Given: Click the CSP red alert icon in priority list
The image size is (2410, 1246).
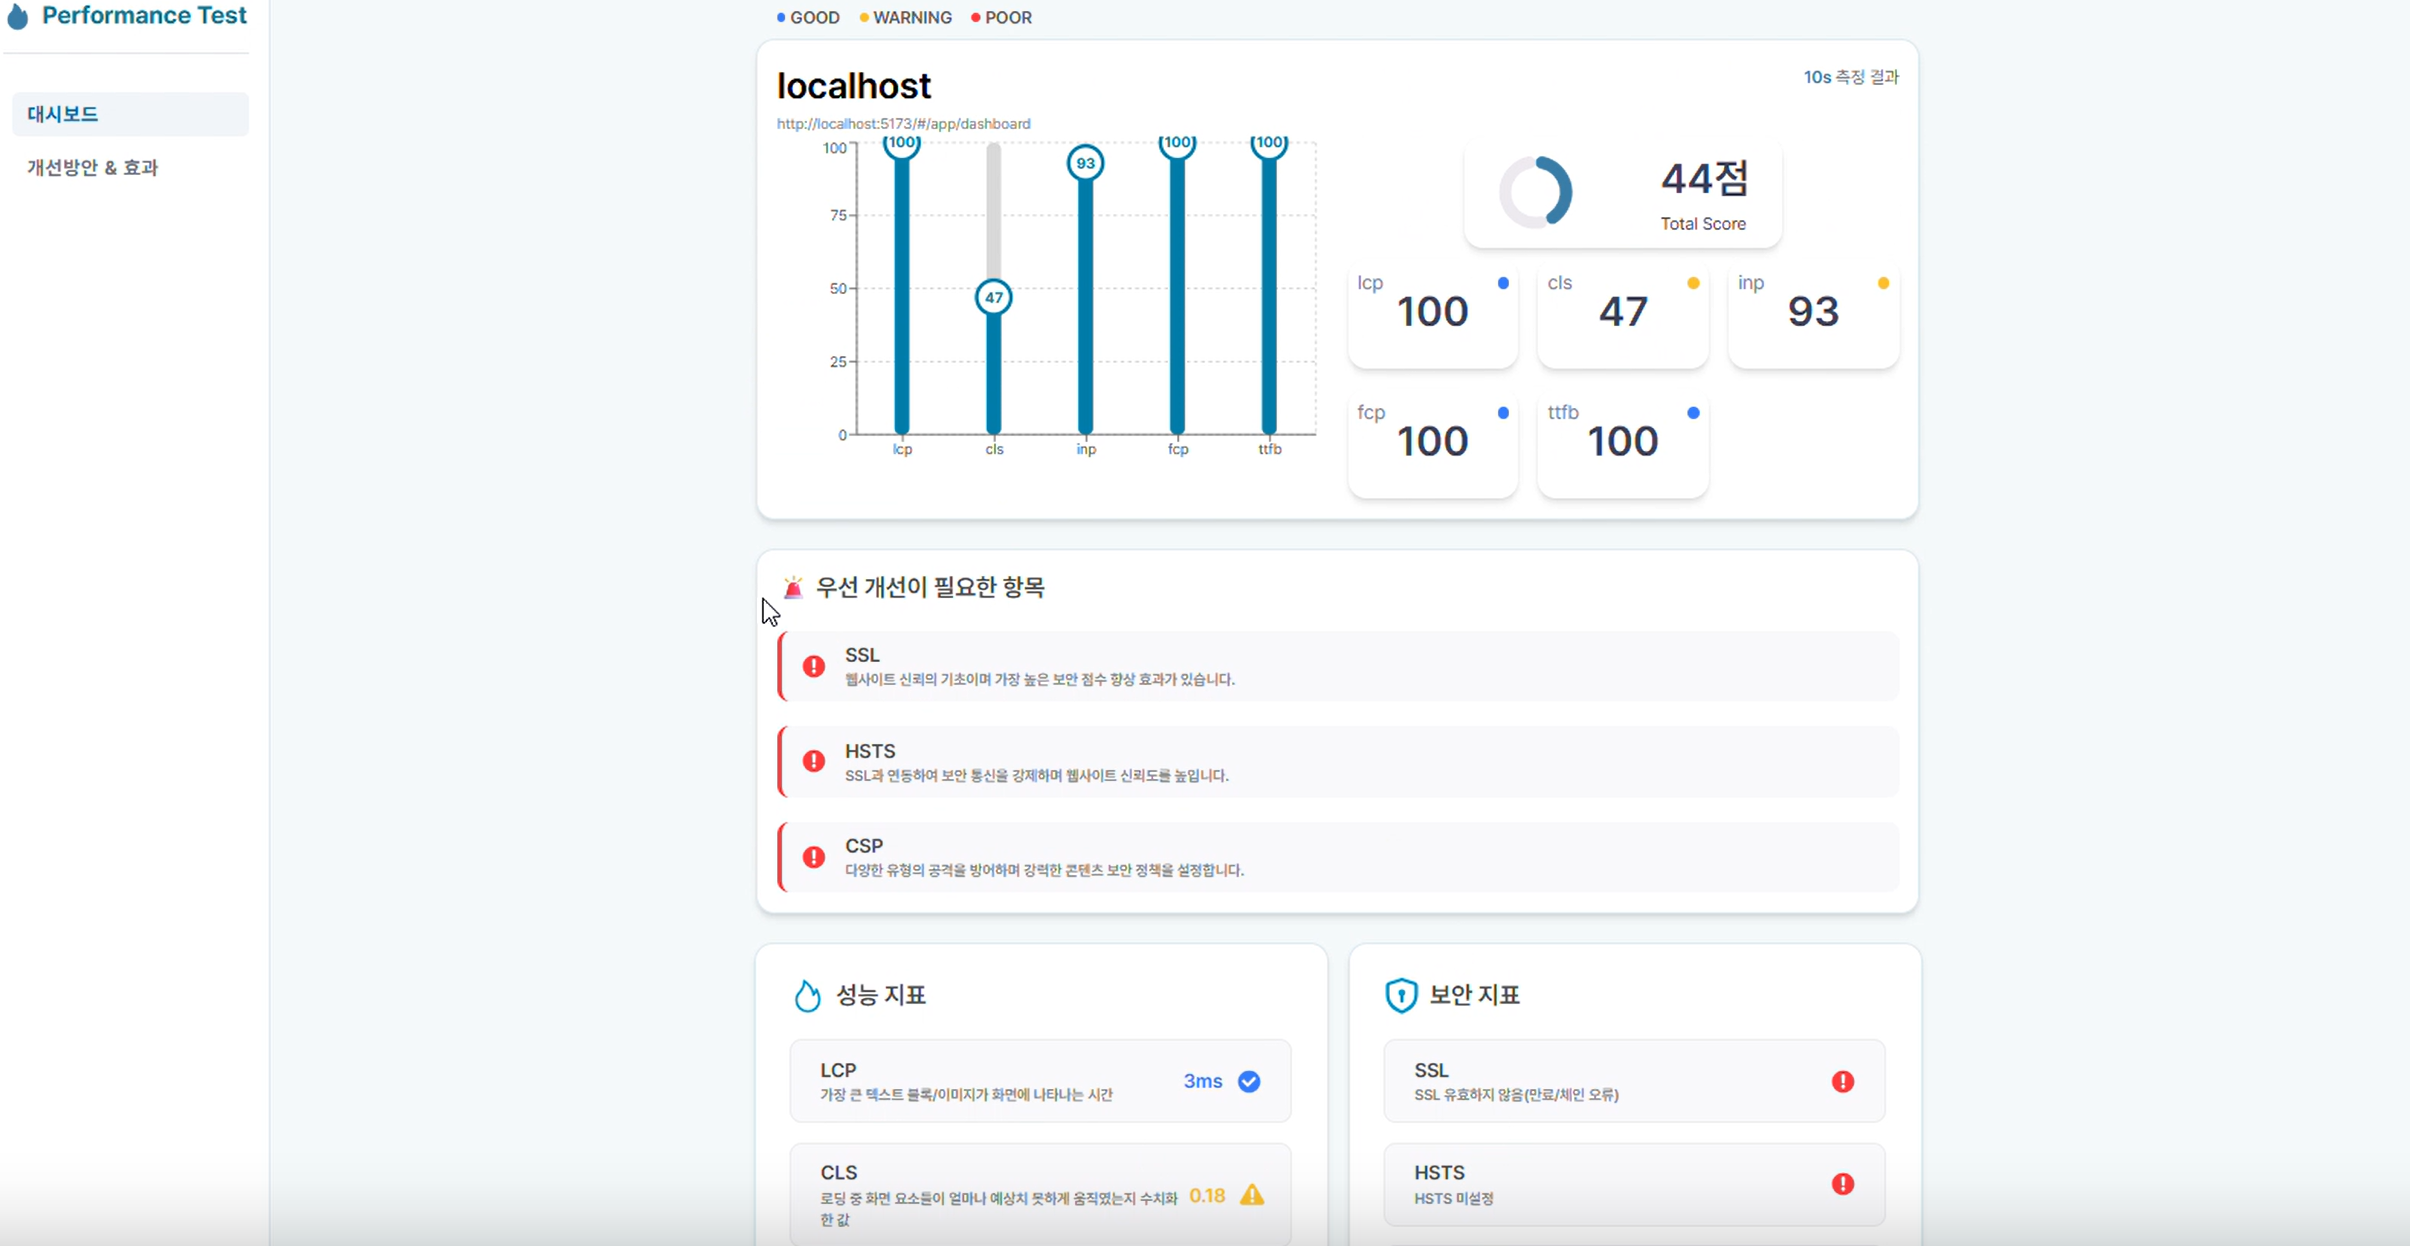Looking at the screenshot, I should click(x=814, y=857).
